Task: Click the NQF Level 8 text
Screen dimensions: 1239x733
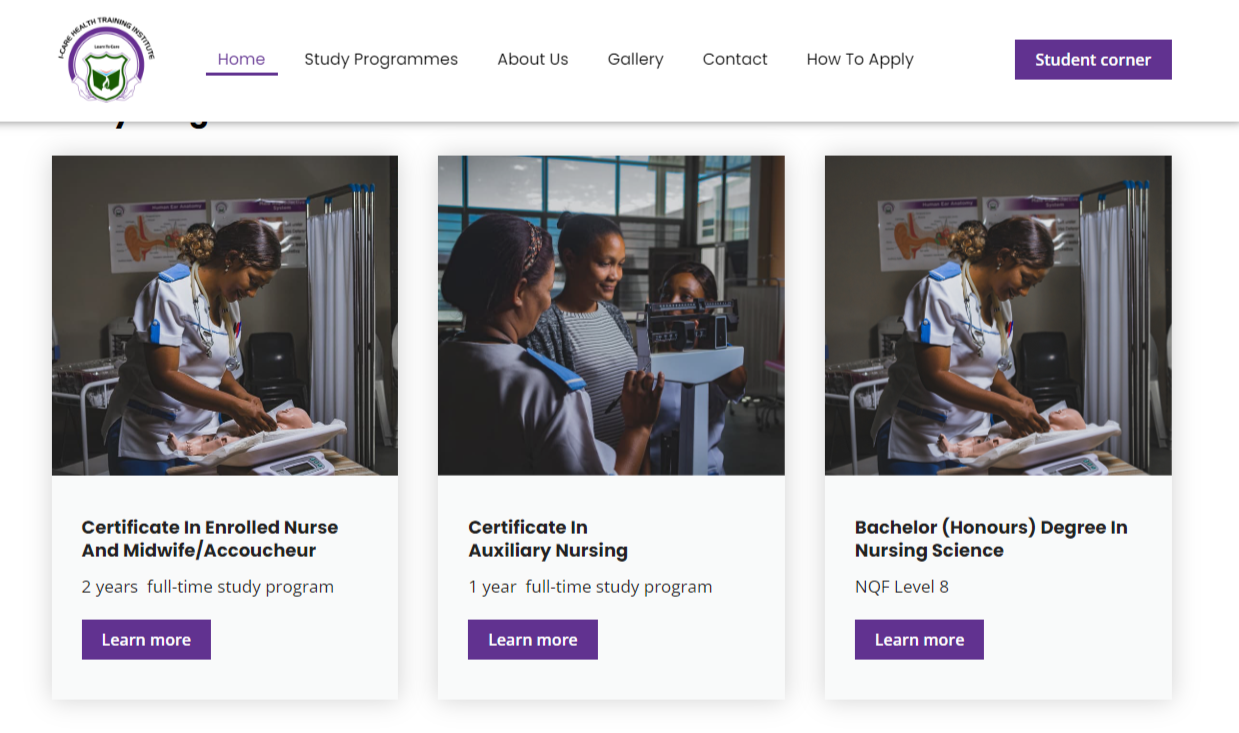Action: pyautogui.click(x=901, y=586)
